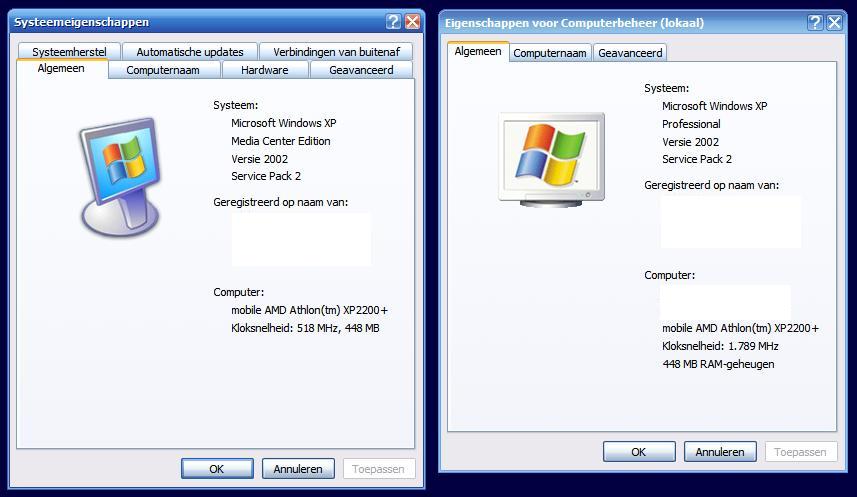The image size is (857, 497).
Task: Click the blue tilted monitor Windows logo image
Action: [121, 177]
